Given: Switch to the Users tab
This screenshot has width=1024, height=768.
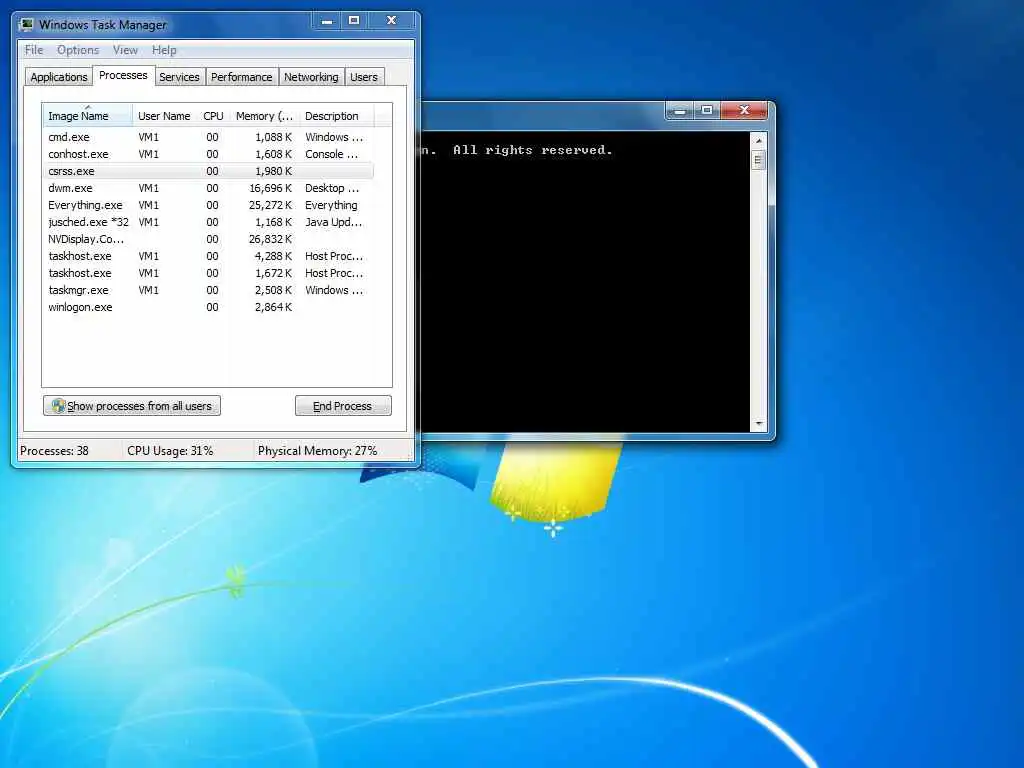Looking at the screenshot, I should click(x=363, y=77).
